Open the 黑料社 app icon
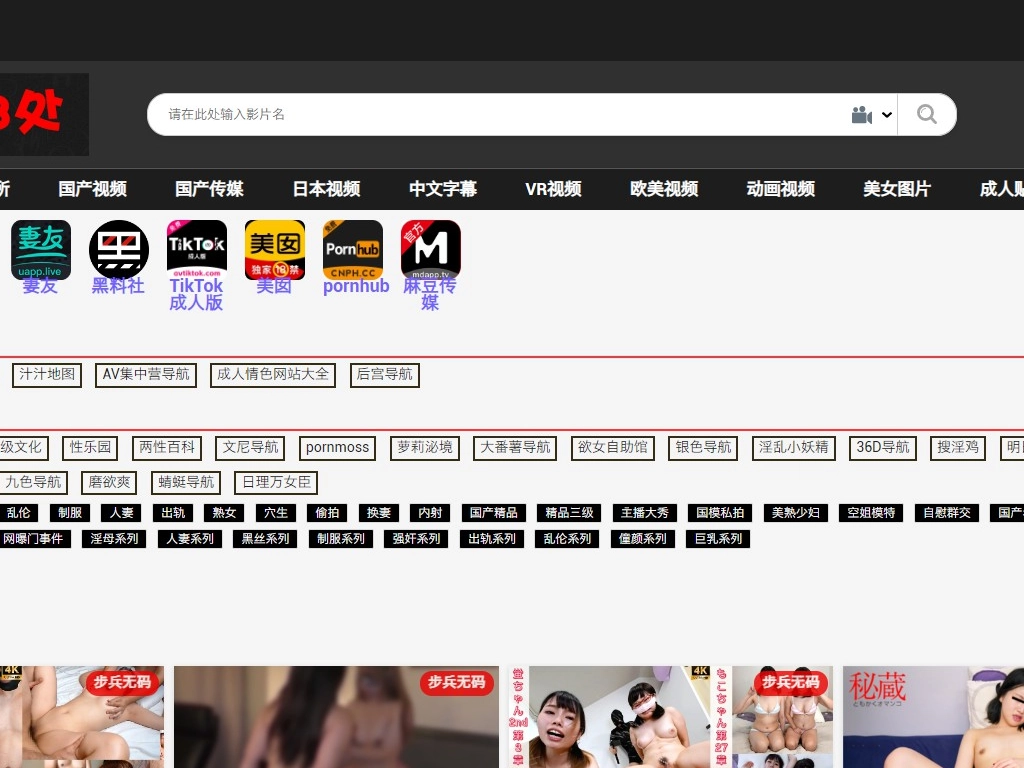Image resolution: width=1024 pixels, height=768 pixels. (119, 250)
